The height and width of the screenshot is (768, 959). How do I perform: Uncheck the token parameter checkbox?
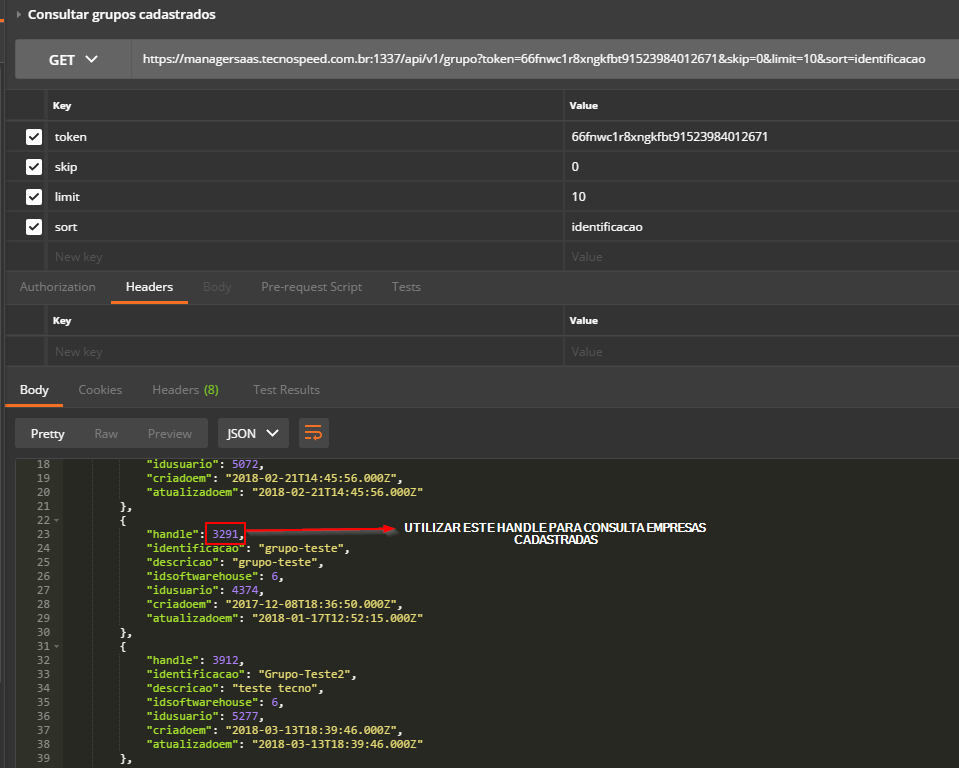point(34,137)
